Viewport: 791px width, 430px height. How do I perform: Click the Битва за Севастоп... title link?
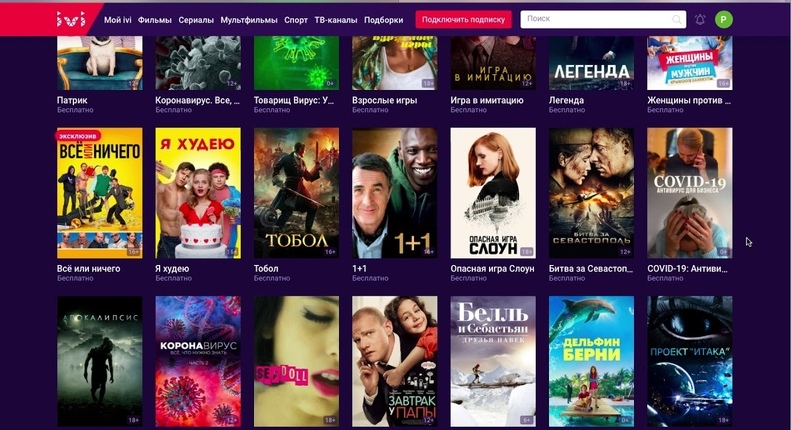[591, 268]
